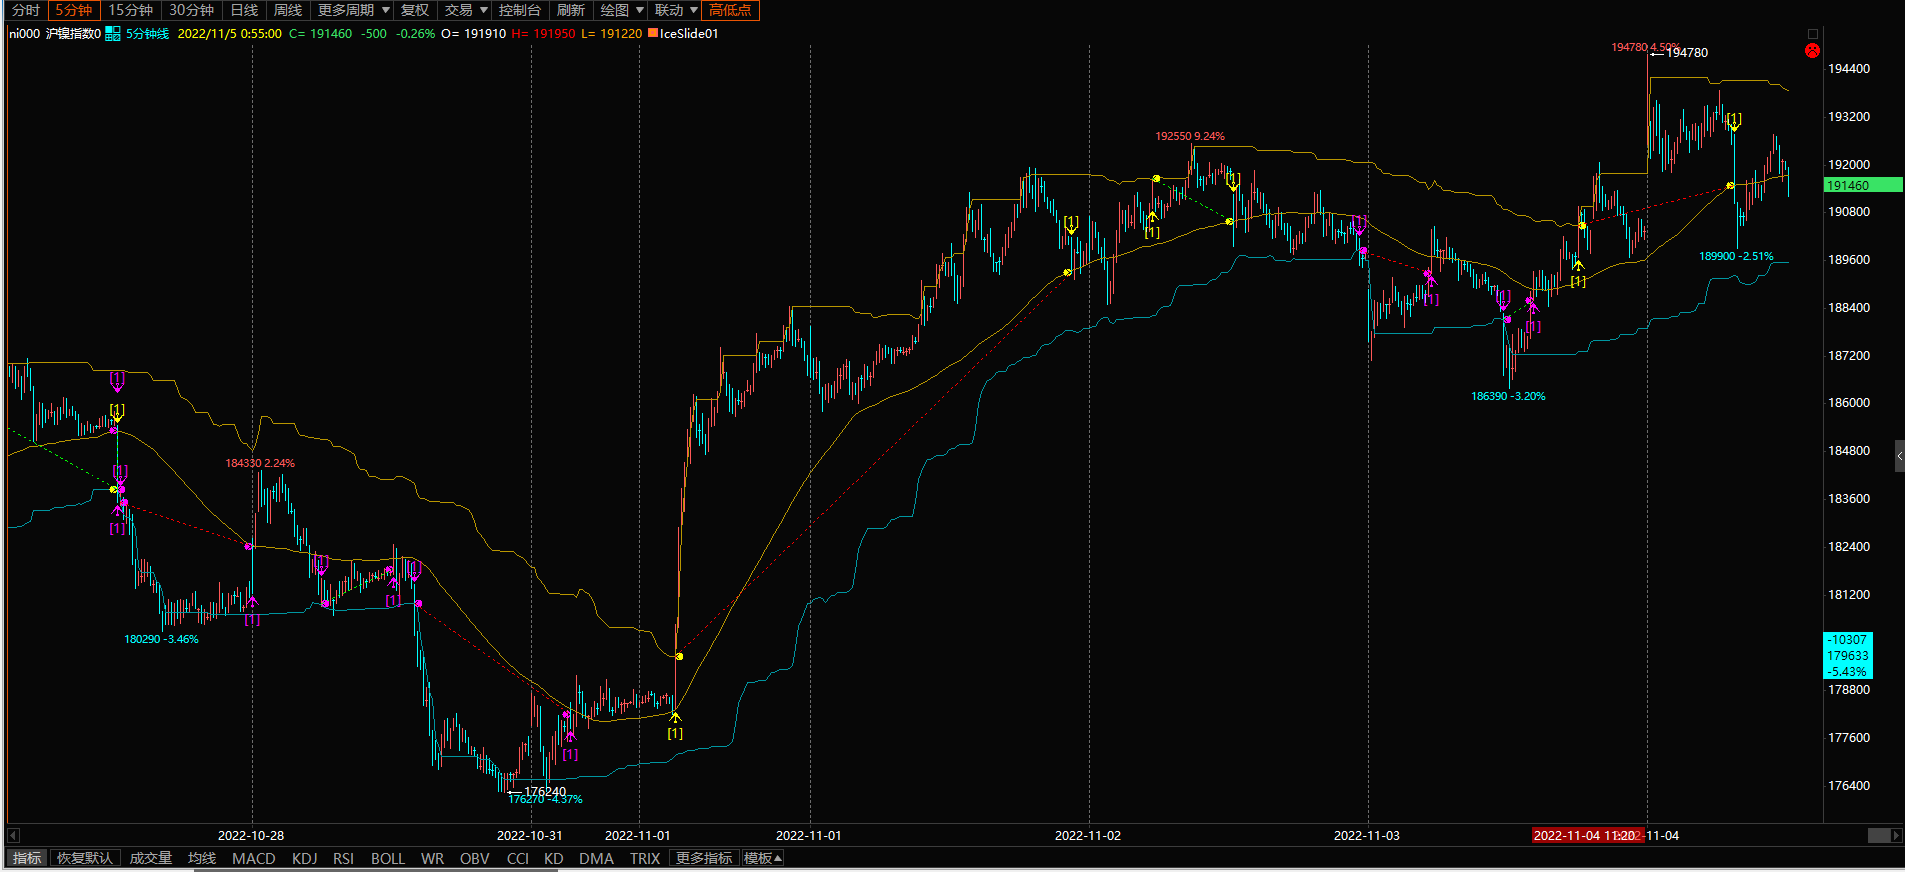Click the small square icon above the sad face
Image resolution: width=1905 pixels, height=872 pixels.
(1812, 34)
